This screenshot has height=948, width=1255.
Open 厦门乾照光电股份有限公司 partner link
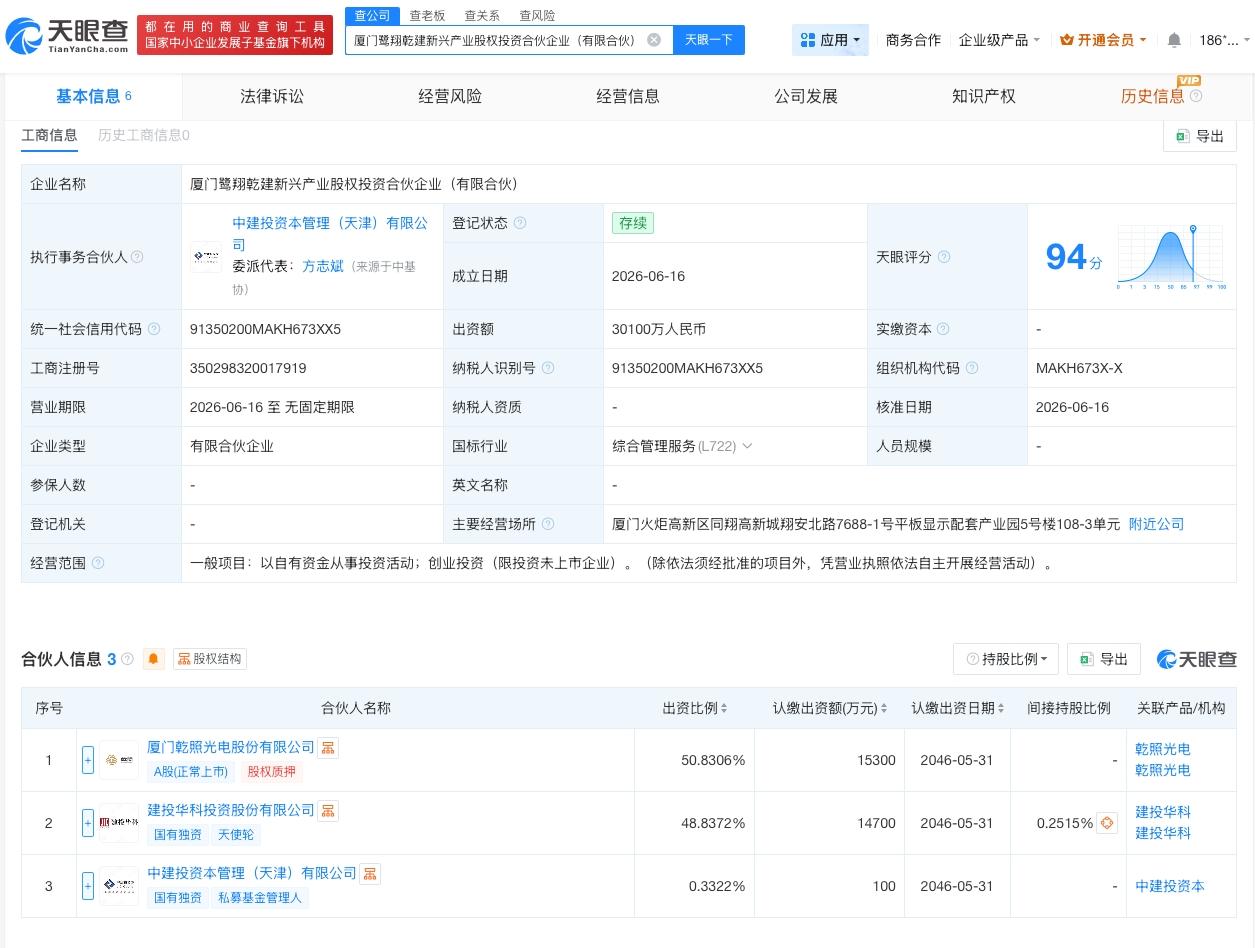point(231,747)
